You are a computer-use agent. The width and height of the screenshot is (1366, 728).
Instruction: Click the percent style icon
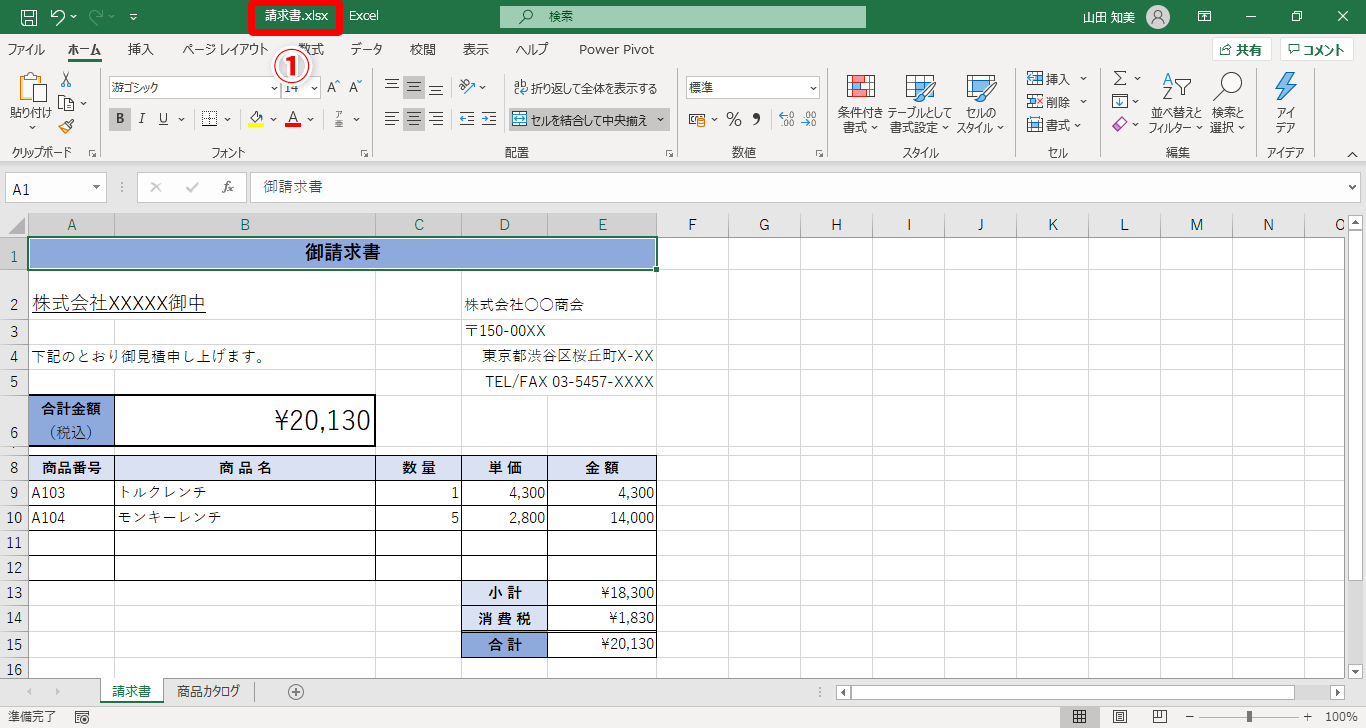[x=734, y=120]
